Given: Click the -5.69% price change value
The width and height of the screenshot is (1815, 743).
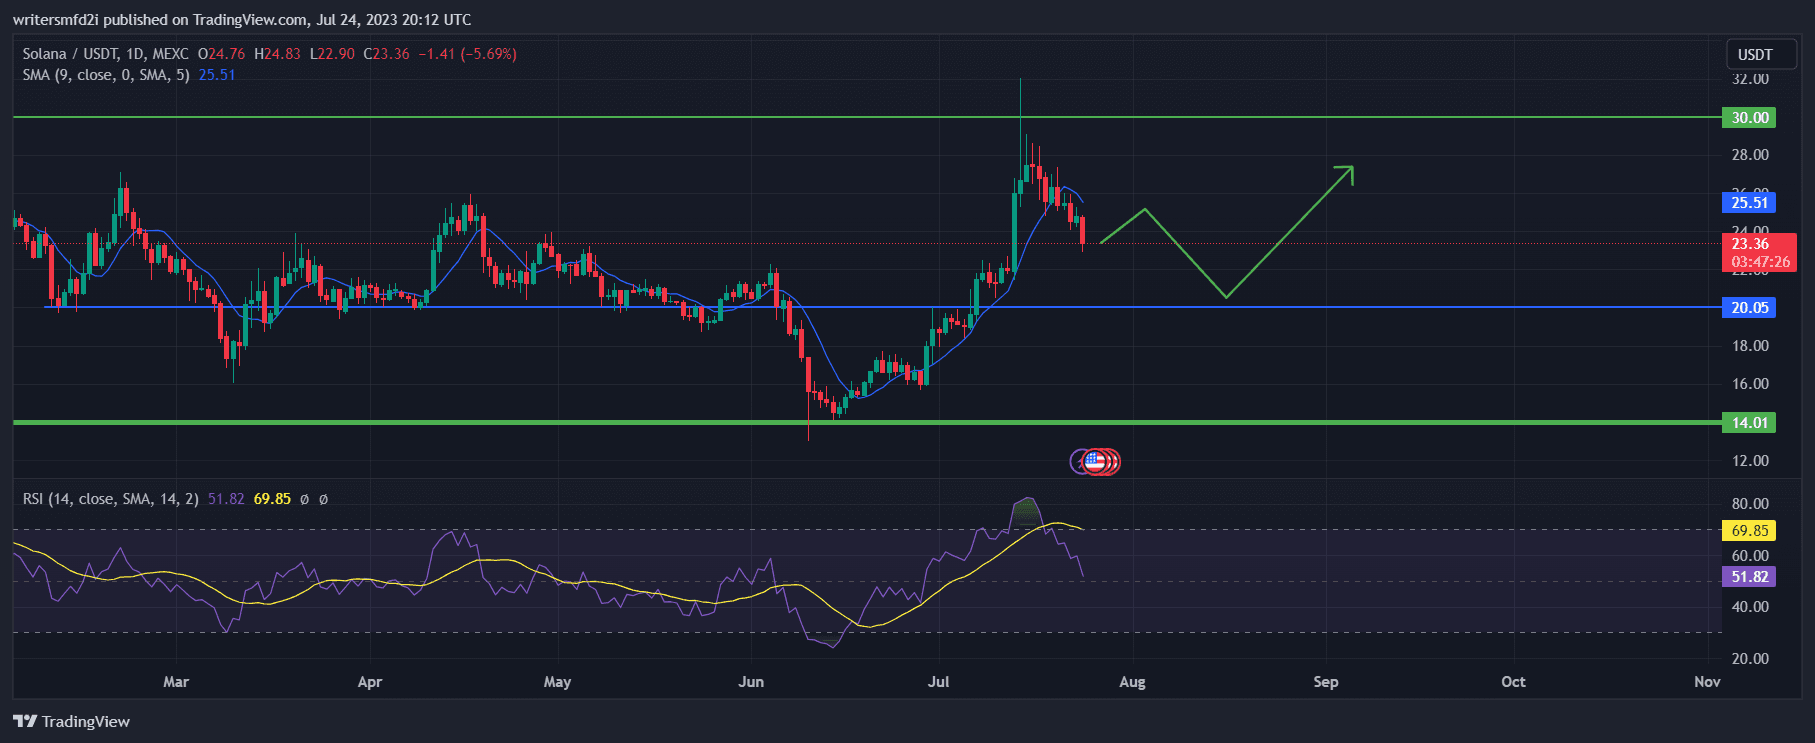Looking at the screenshot, I should pos(488,54).
